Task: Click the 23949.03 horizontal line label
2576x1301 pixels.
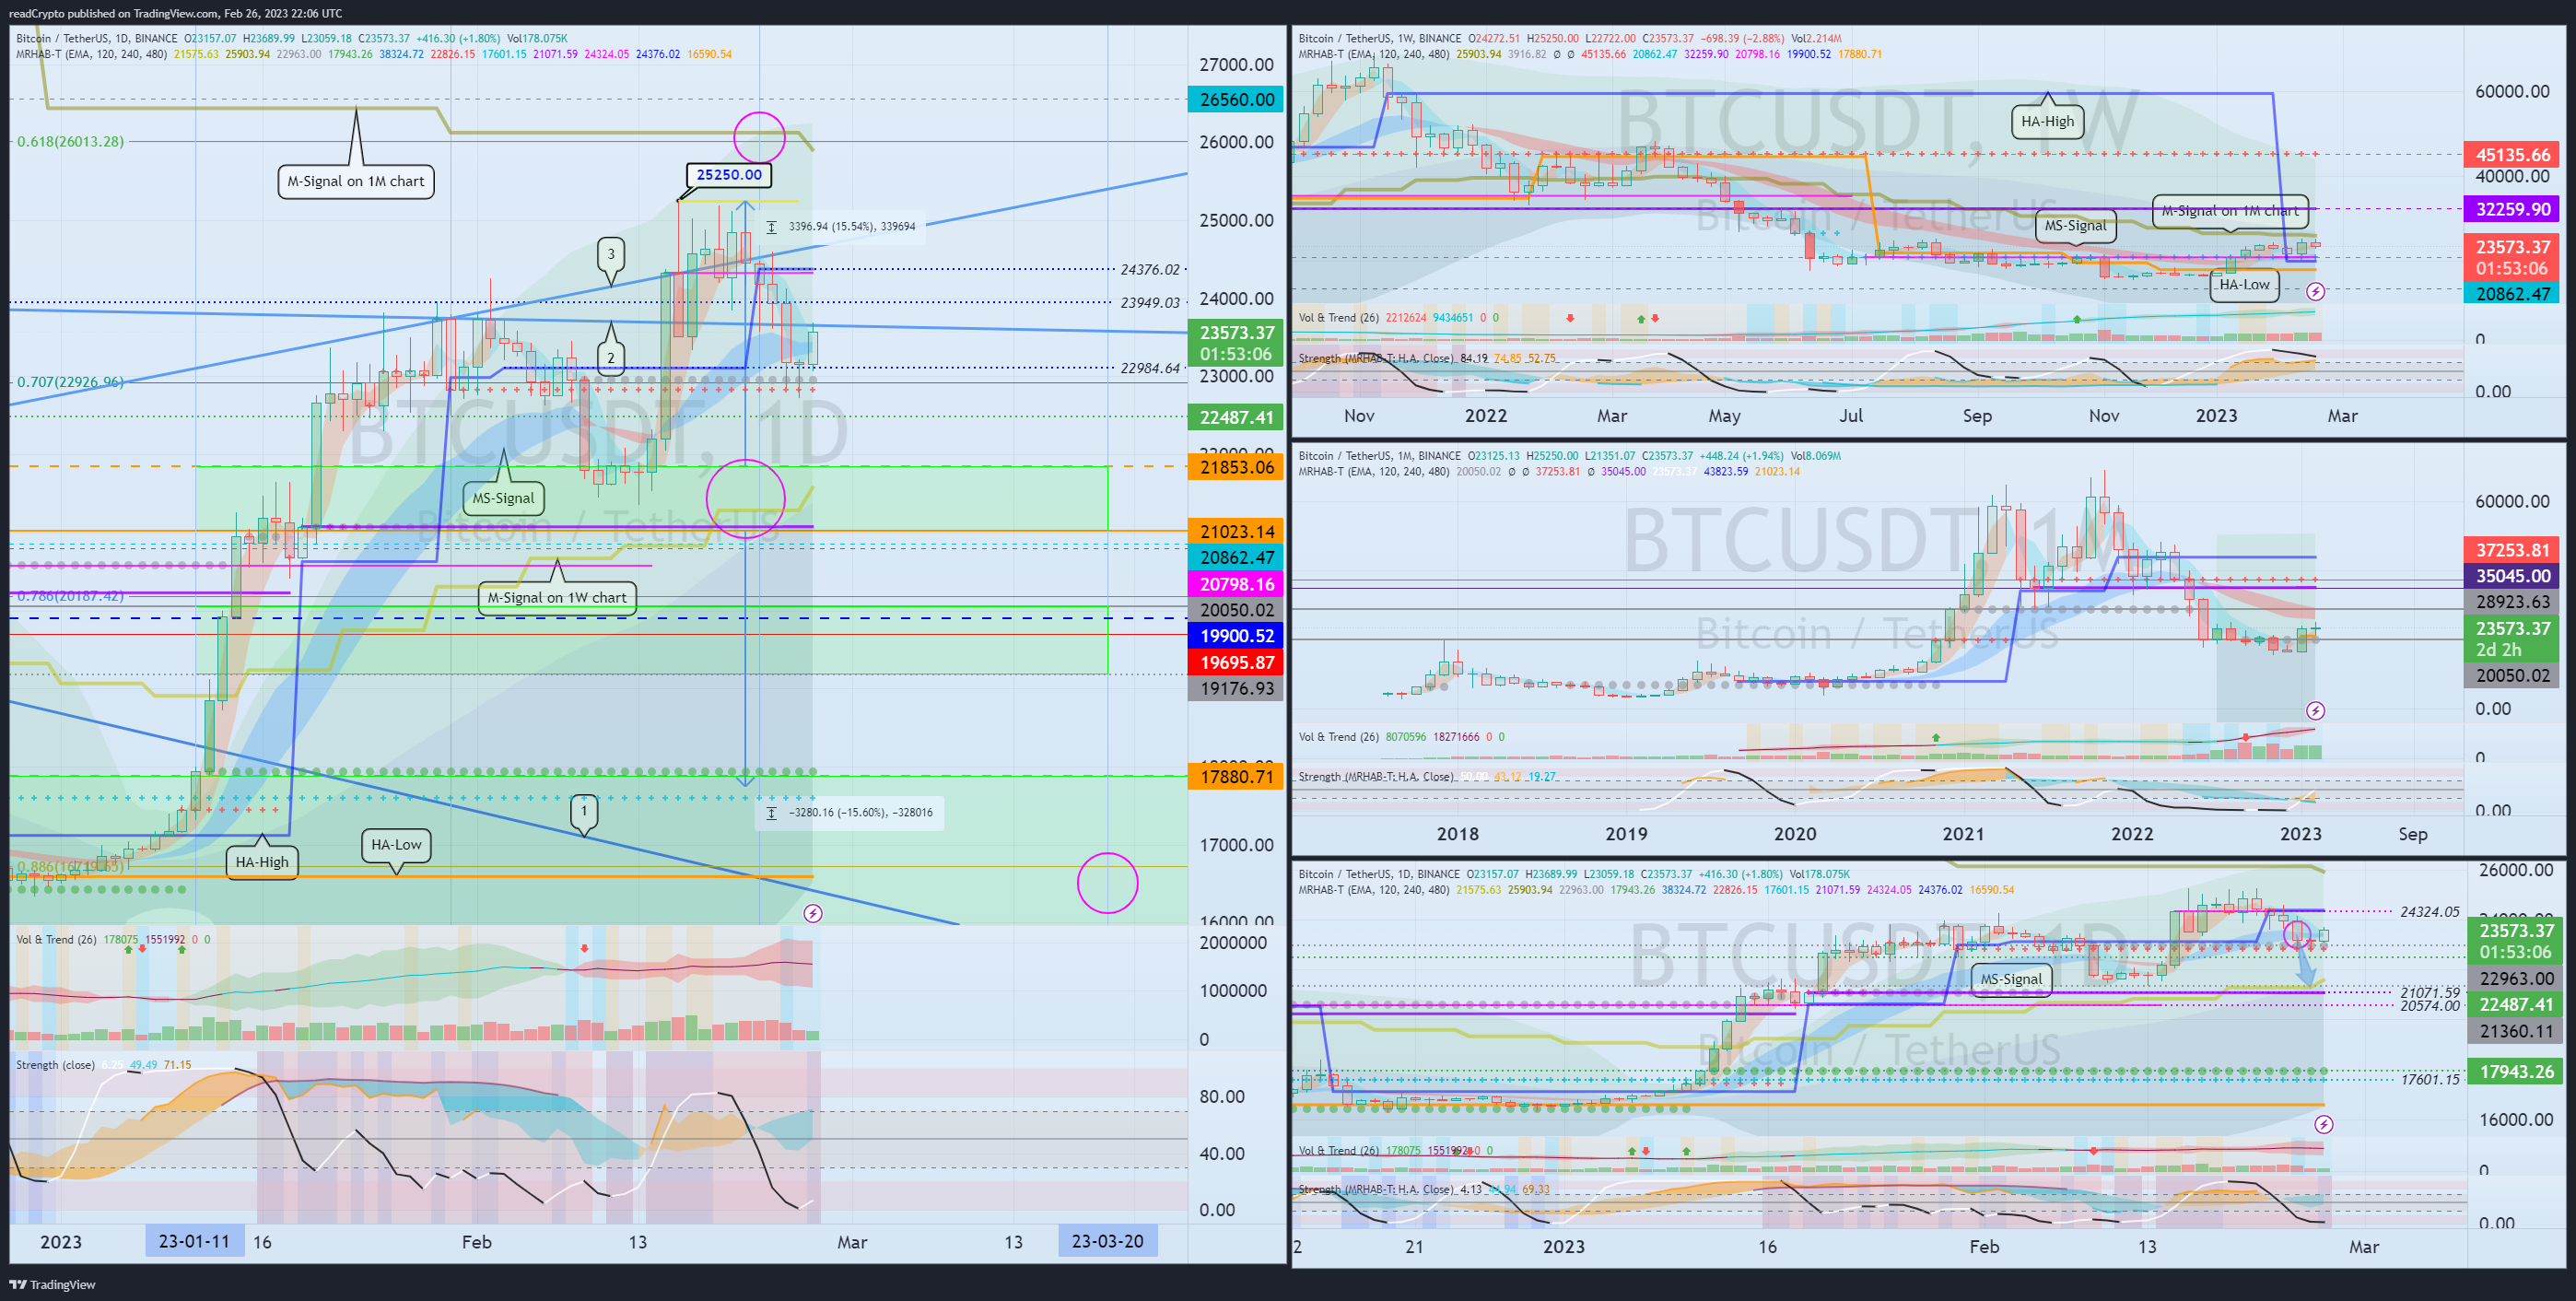Action: [1149, 302]
